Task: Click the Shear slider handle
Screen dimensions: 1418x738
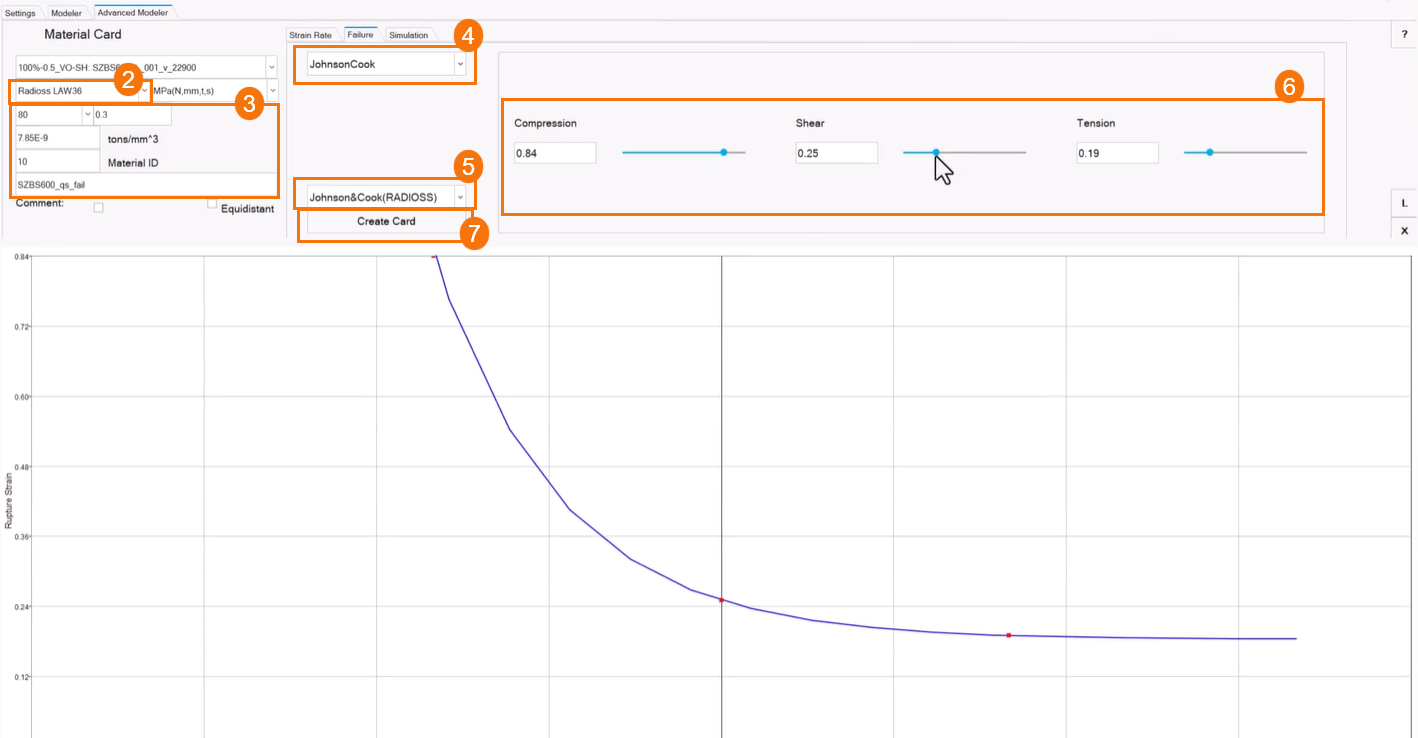Action: pyautogui.click(x=936, y=152)
